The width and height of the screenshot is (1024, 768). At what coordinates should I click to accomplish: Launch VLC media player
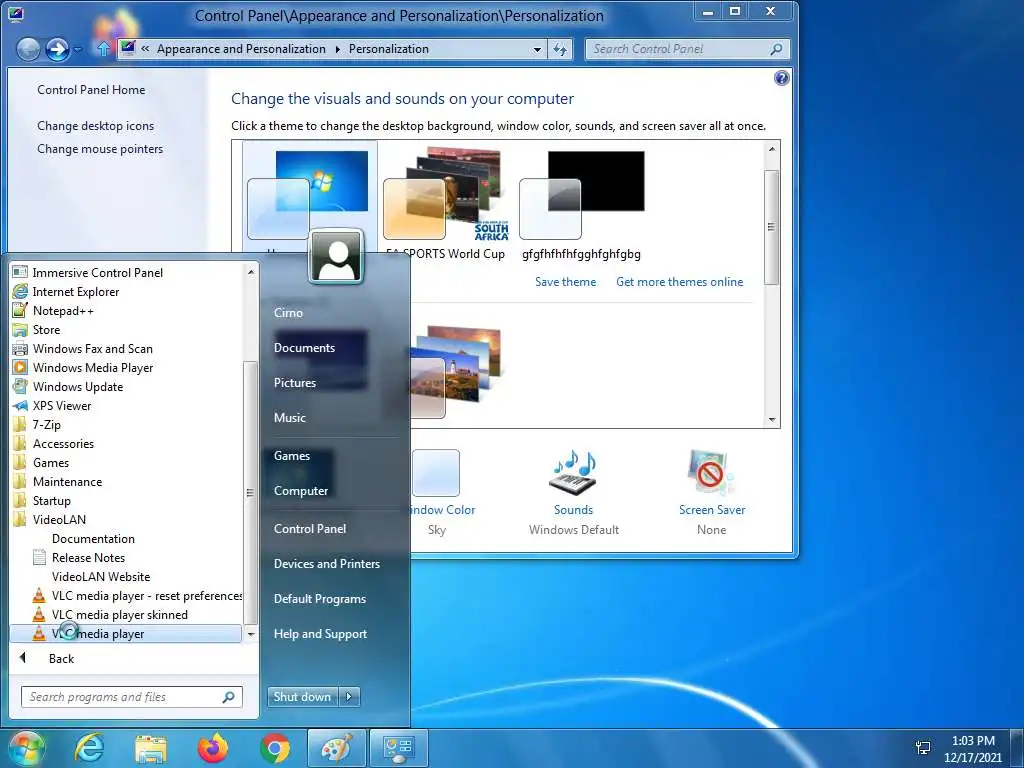tap(125, 633)
